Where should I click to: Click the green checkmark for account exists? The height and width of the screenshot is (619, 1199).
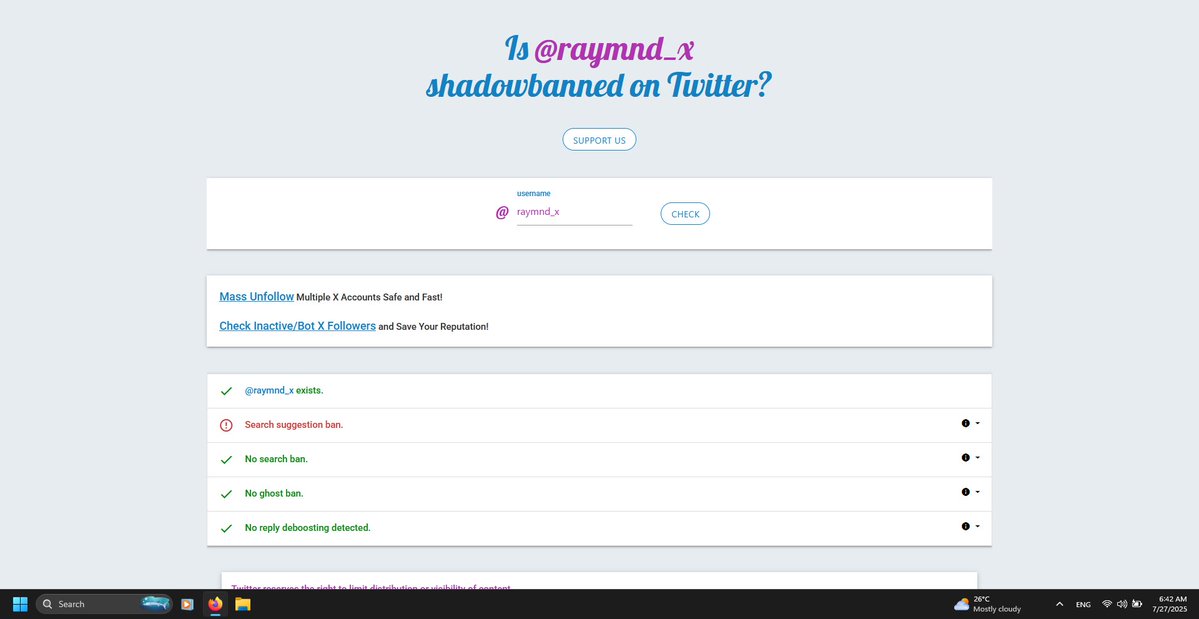[x=226, y=391]
